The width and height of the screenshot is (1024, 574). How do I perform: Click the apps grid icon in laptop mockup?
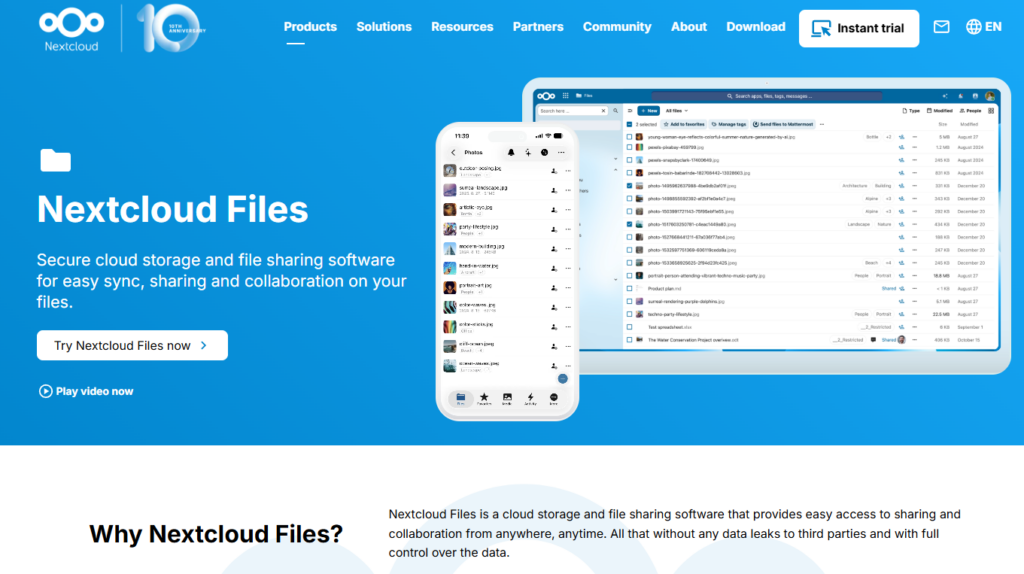566,95
